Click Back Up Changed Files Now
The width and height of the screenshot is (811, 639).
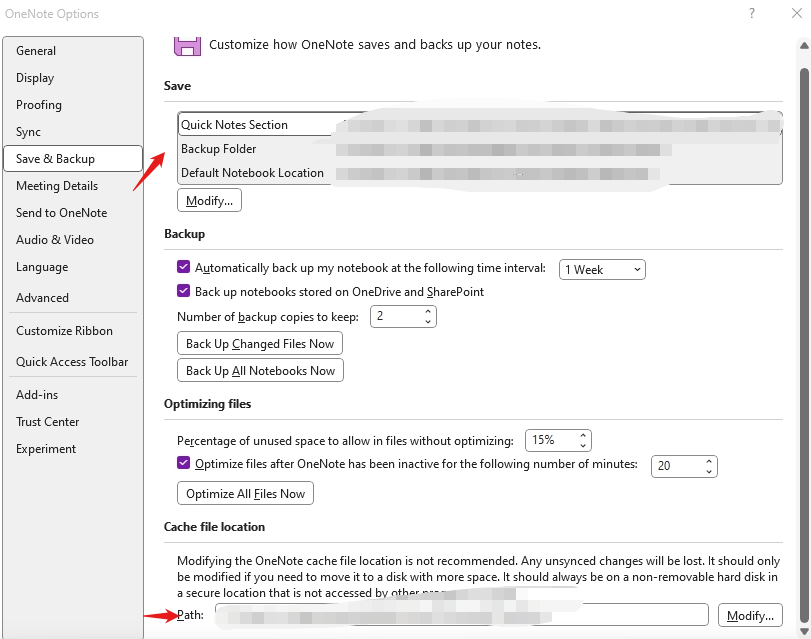coord(260,344)
